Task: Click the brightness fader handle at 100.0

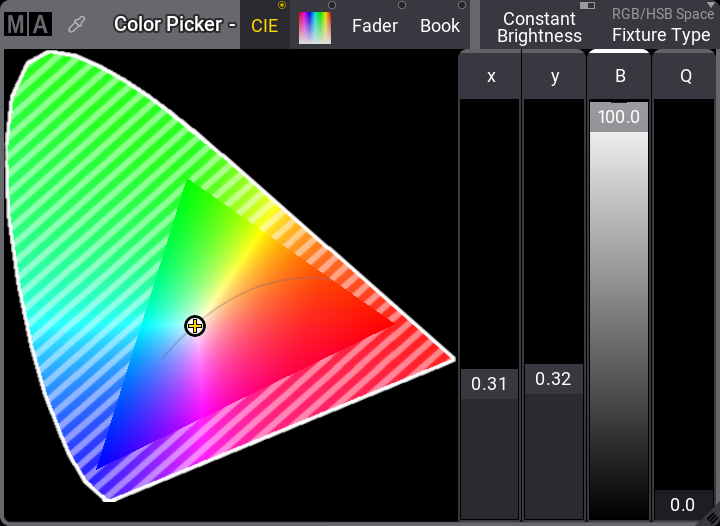Action: (x=620, y=117)
